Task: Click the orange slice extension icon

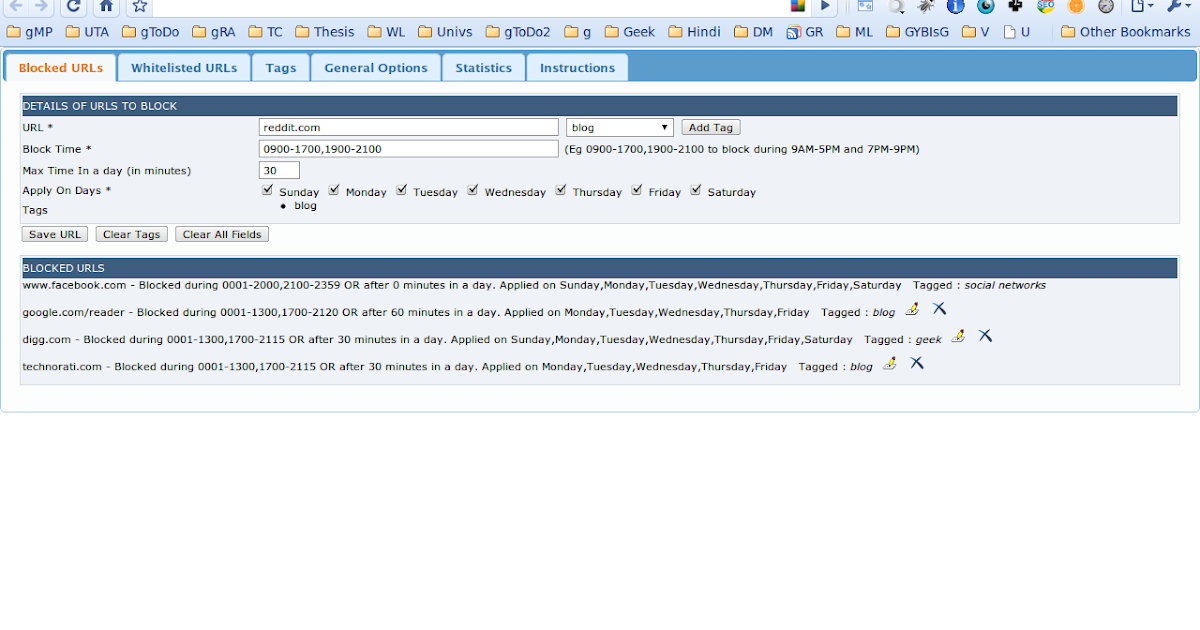Action: click(1075, 6)
